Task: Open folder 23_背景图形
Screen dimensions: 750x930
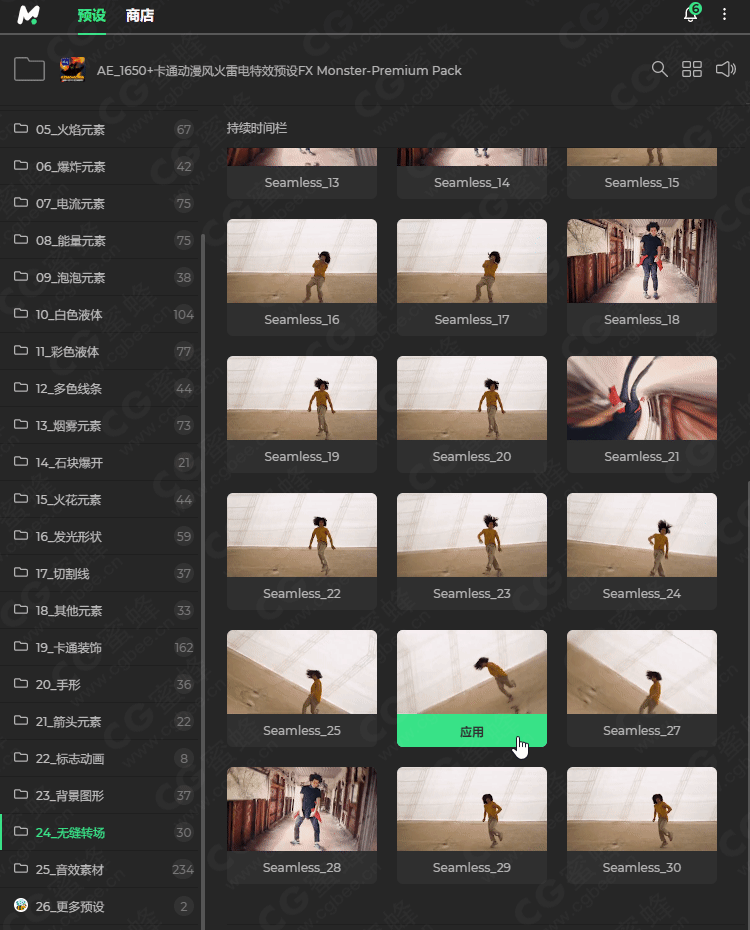Action: coord(100,795)
